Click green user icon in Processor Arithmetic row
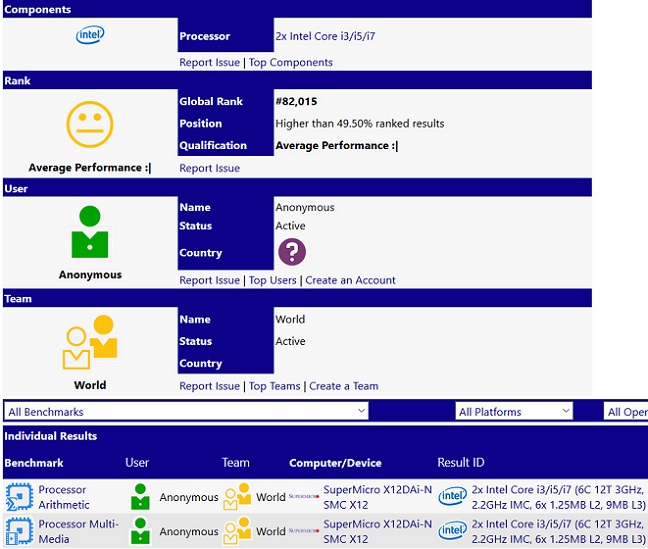648x549 pixels. click(140, 496)
